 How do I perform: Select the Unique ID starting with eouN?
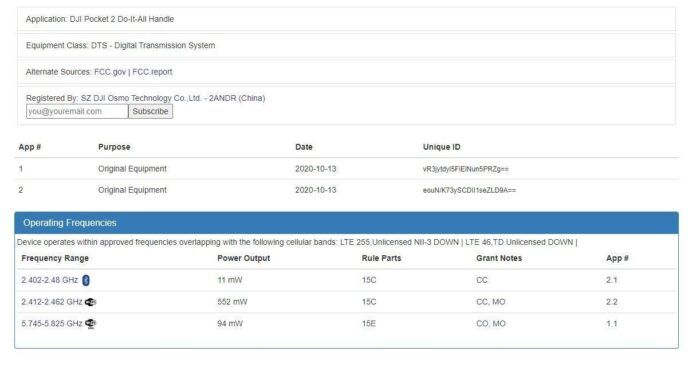coord(469,190)
